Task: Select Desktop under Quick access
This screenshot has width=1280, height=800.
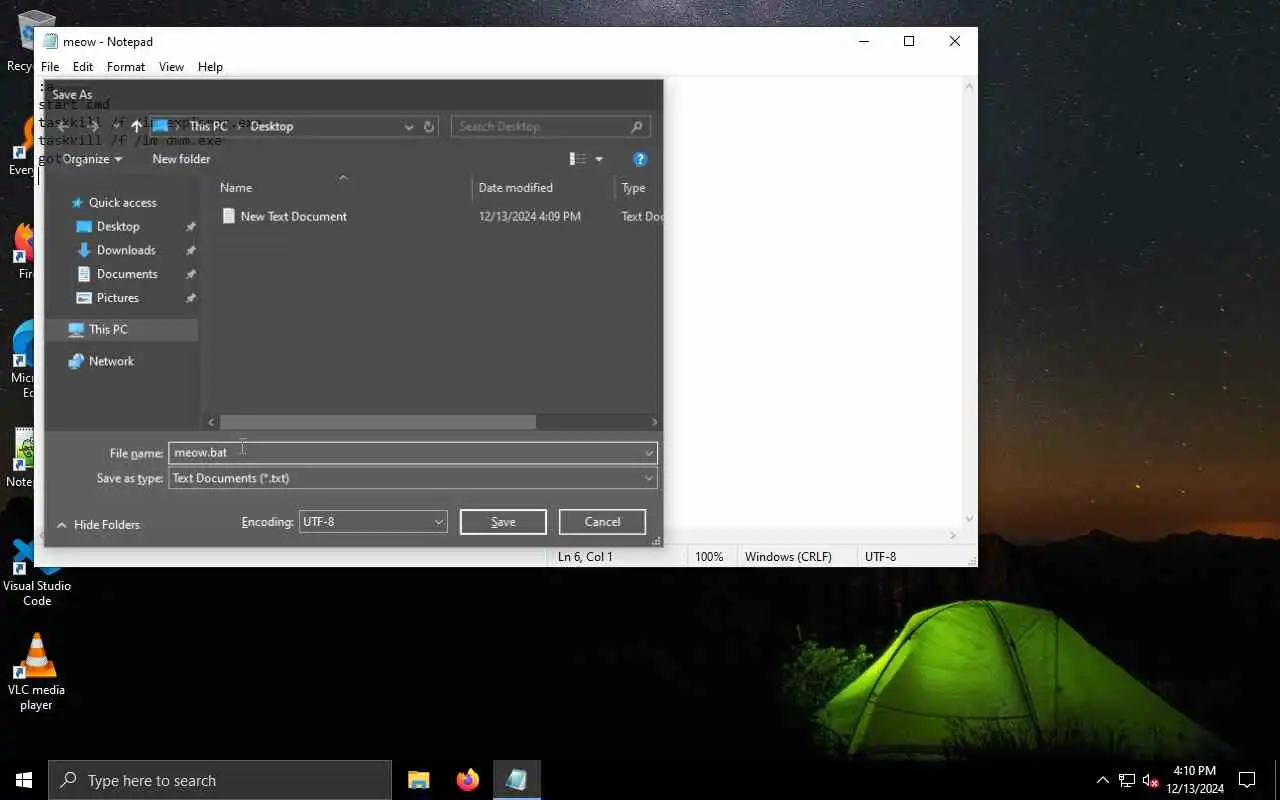Action: coord(117,226)
